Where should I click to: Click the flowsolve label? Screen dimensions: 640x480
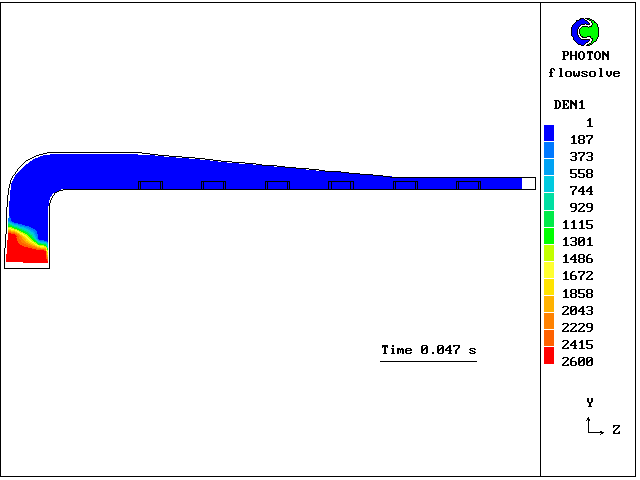(584, 73)
